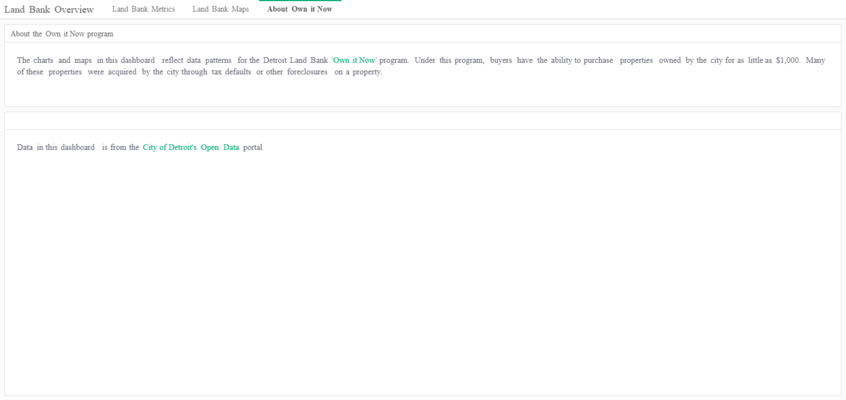Click the 'Data in this dashboard' text
Screen dimensions: 846x400
click(56, 147)
